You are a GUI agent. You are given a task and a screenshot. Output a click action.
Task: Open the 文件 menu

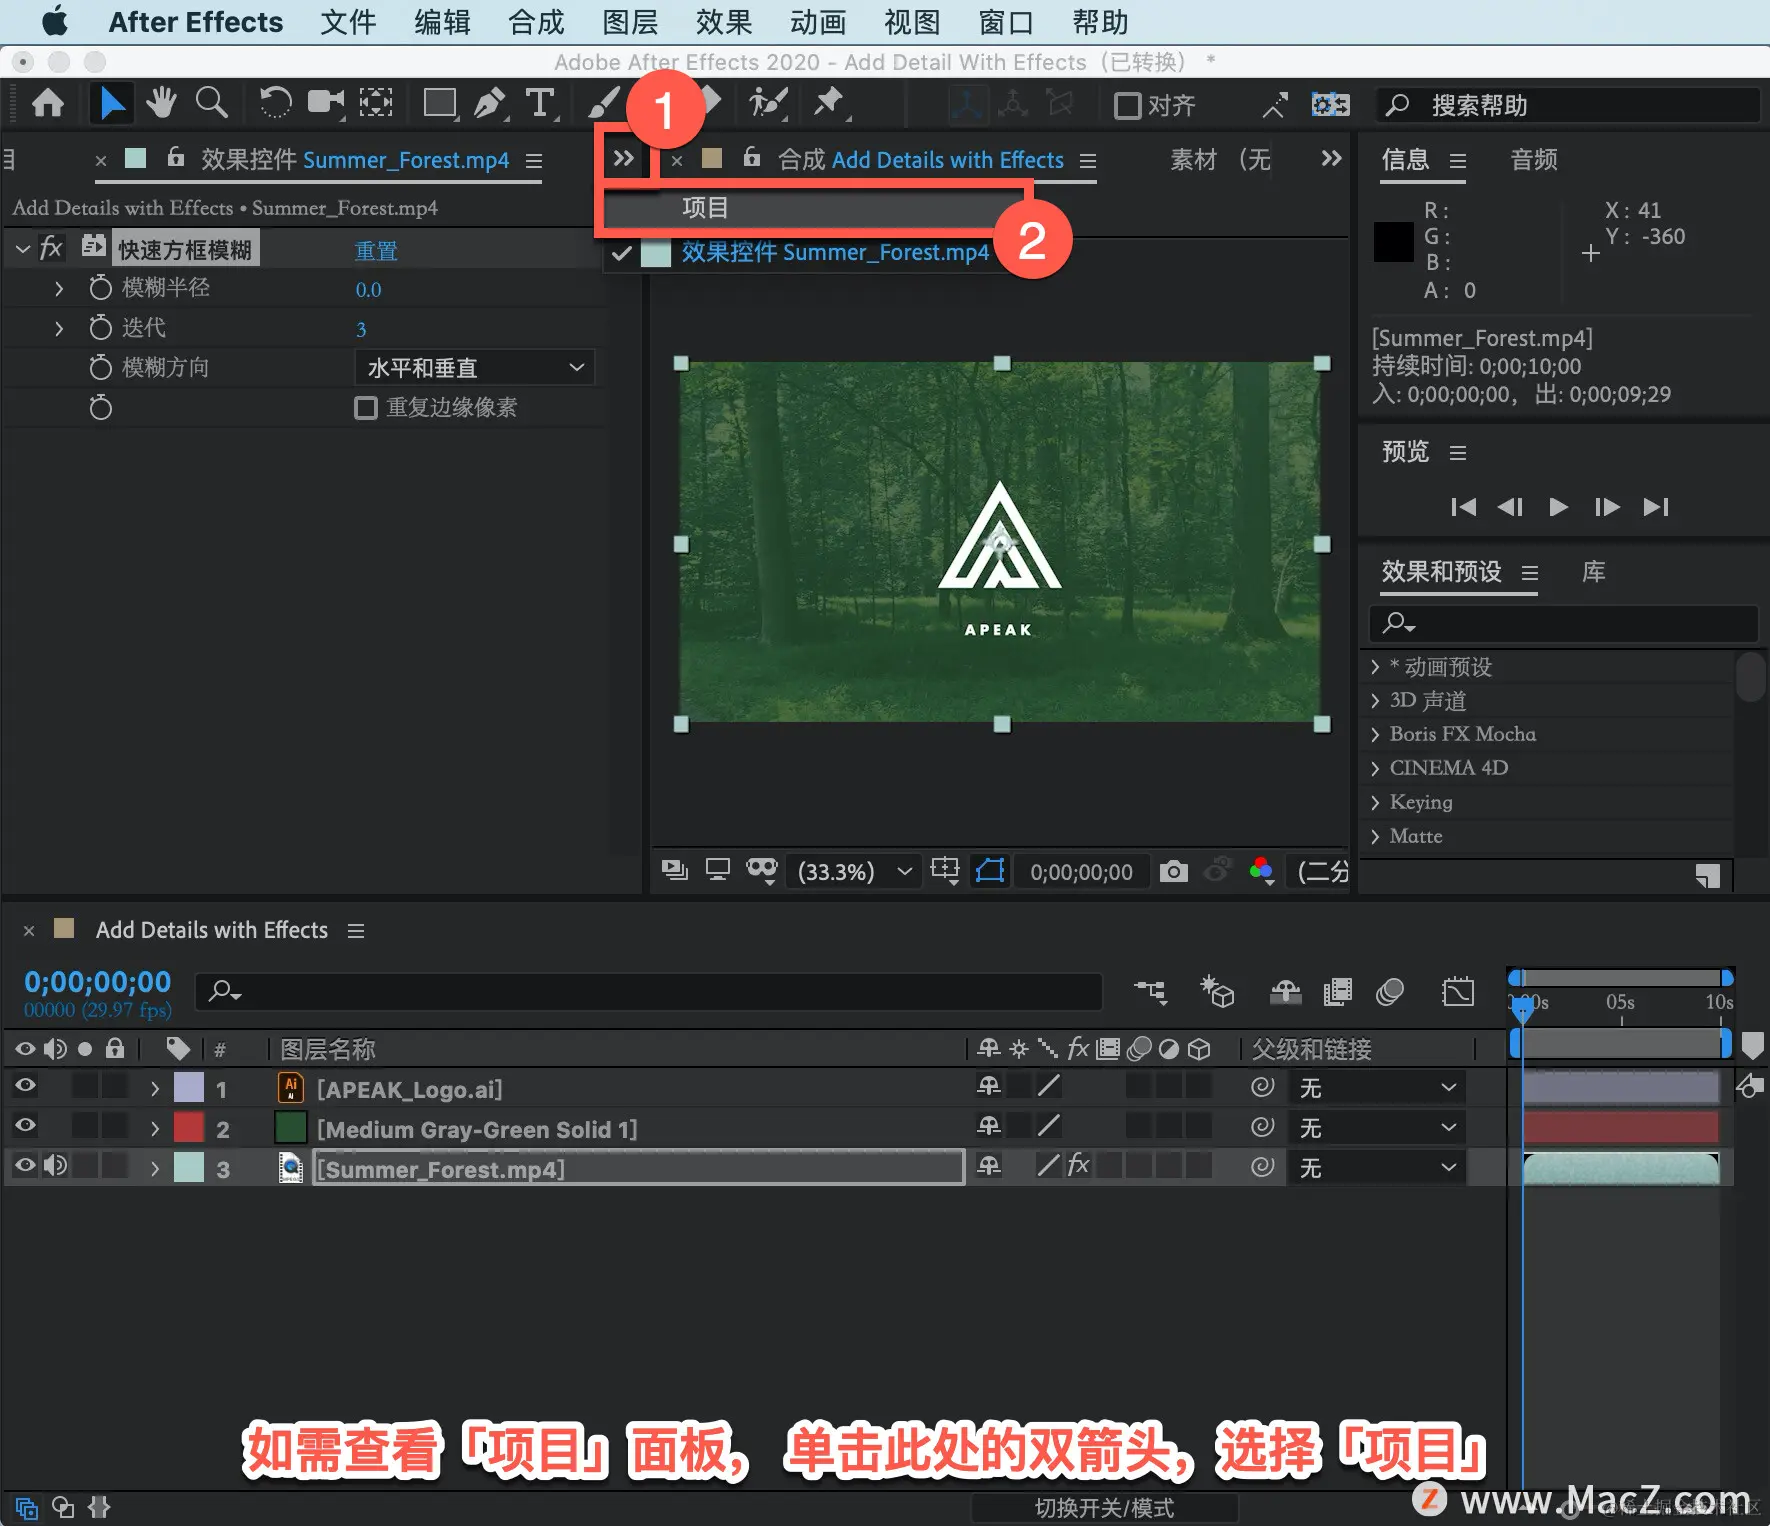coord(348,22)
